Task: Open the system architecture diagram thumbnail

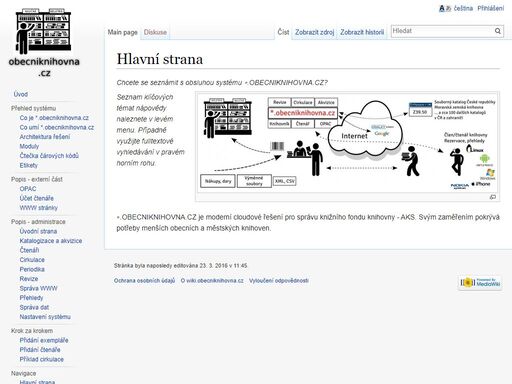Action: [347, 142]
